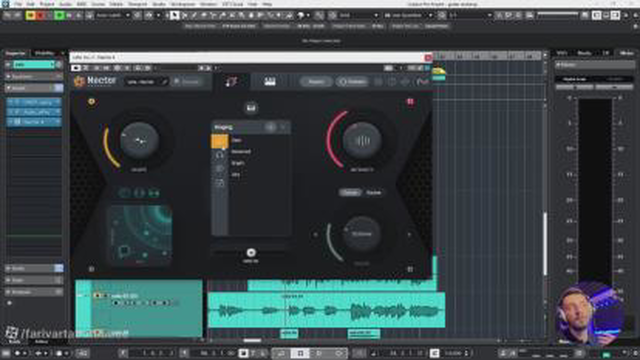This screenshot has width=640, height=360.
Task: Click the yellow mute-state button in toolbar
Action: pyautogui.click(x=30, y=16)
